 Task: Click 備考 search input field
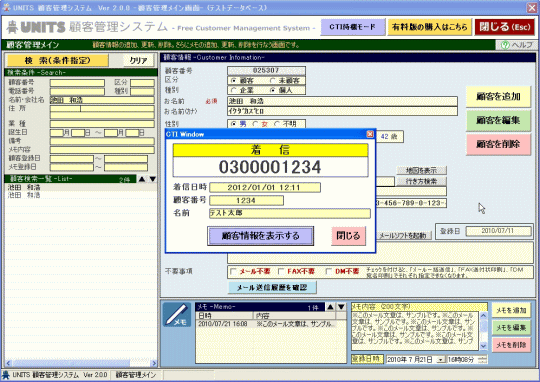[102, 141]
